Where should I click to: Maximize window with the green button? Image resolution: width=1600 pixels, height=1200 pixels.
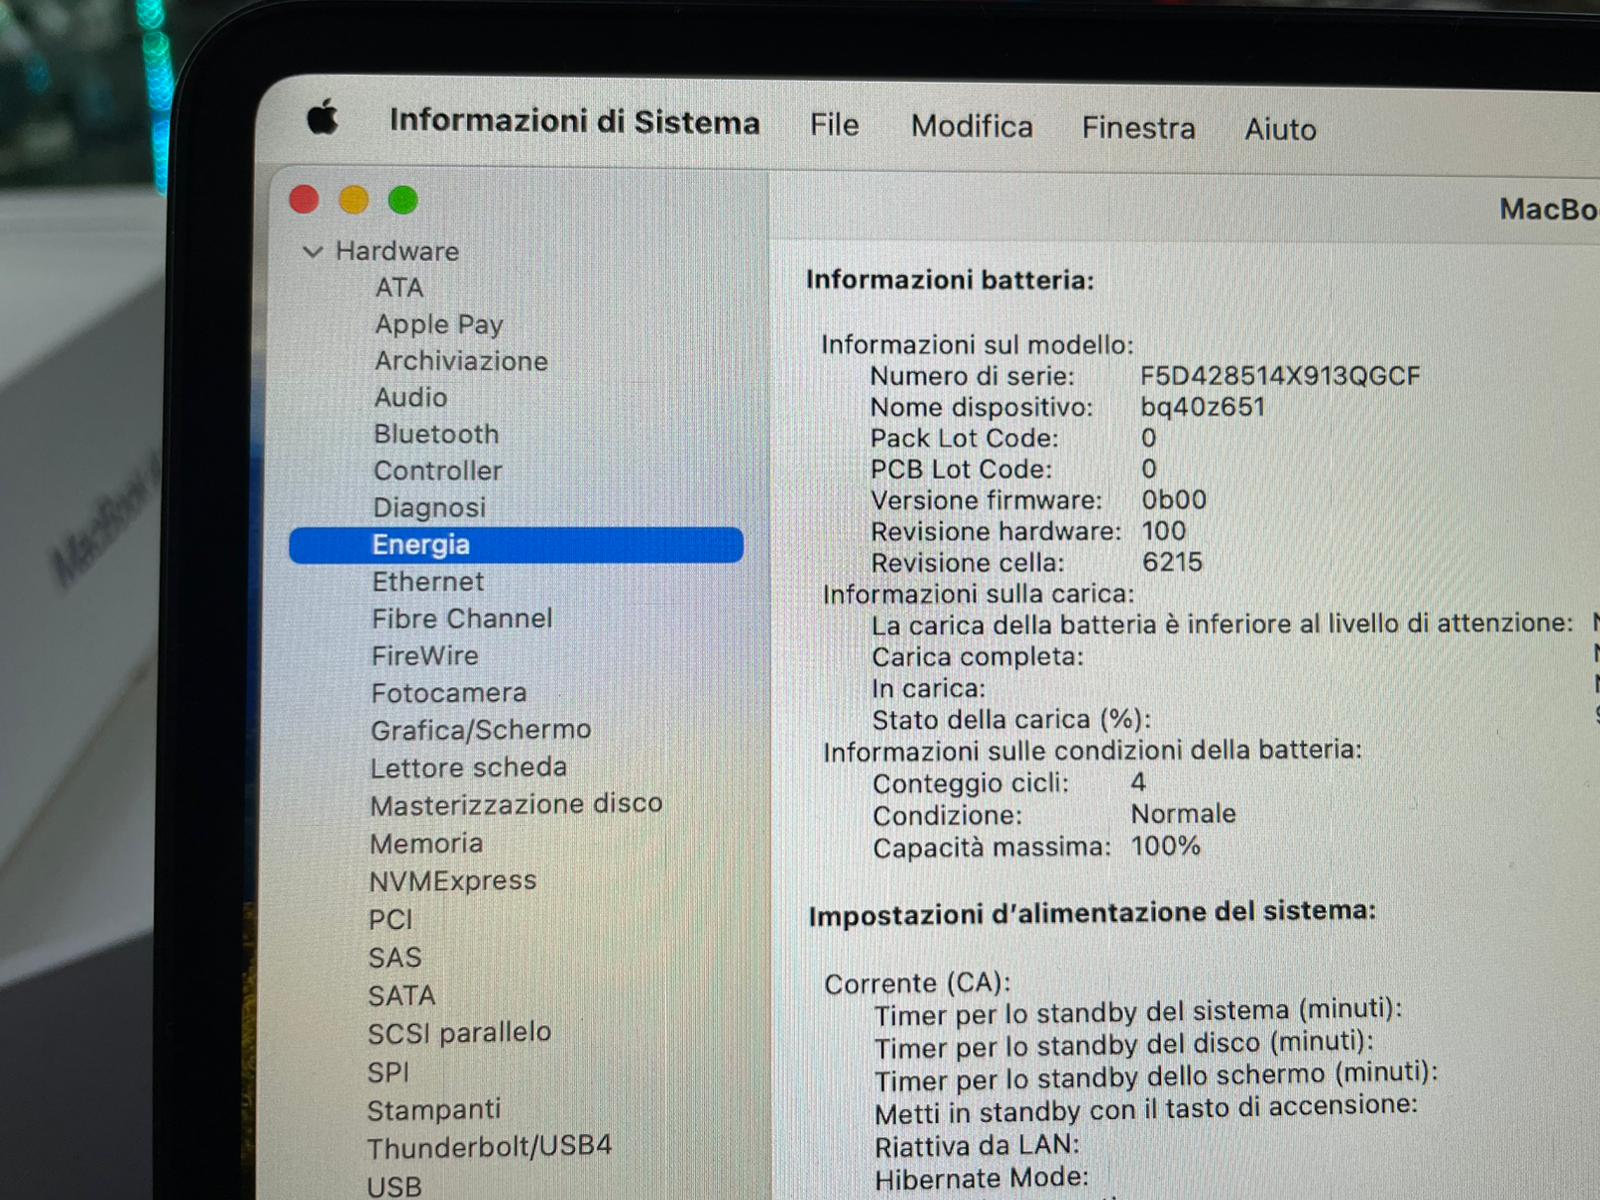[403, 201]
